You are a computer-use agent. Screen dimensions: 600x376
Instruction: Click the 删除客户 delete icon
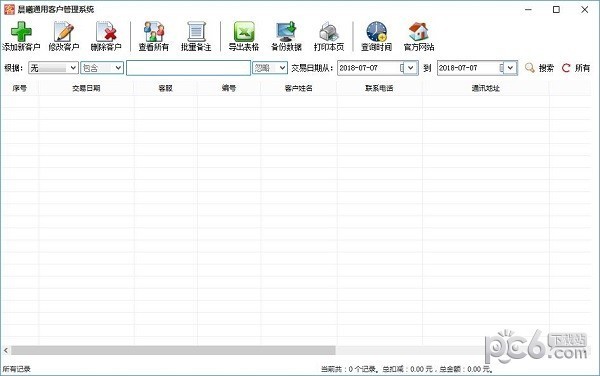click(106, 31)
